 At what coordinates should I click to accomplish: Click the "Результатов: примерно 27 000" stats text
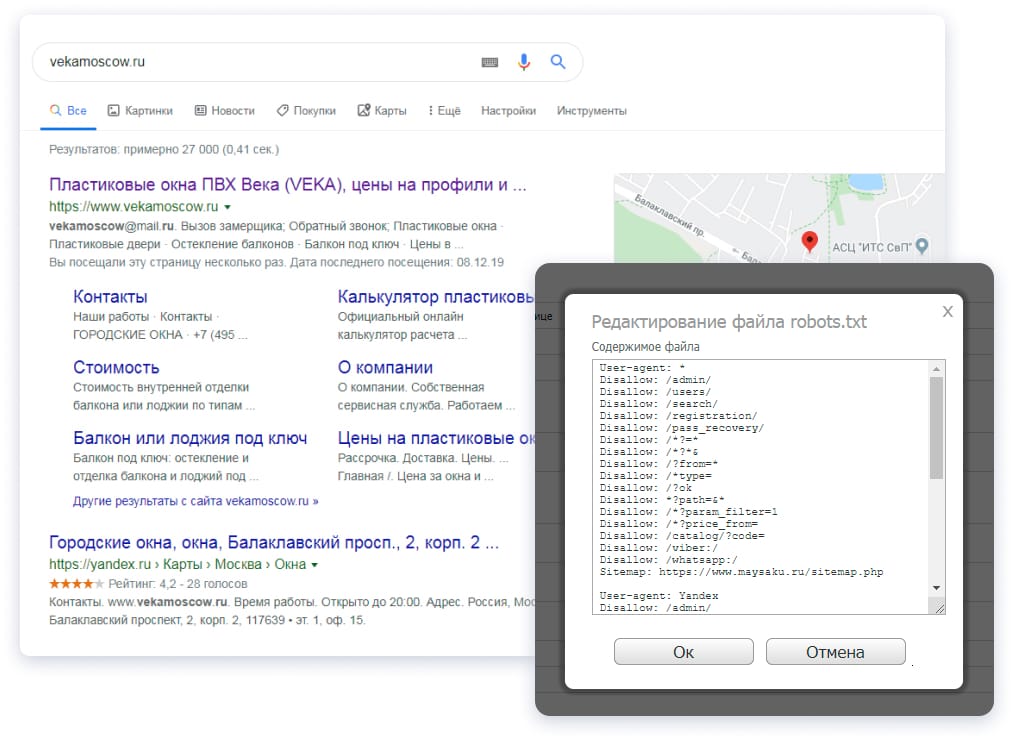tap(164, 149)
